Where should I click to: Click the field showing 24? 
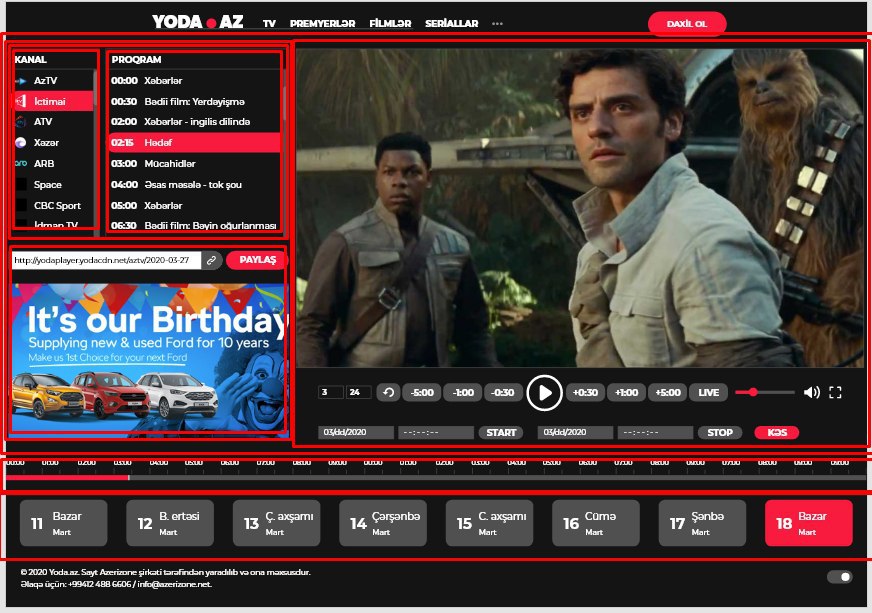359,393
